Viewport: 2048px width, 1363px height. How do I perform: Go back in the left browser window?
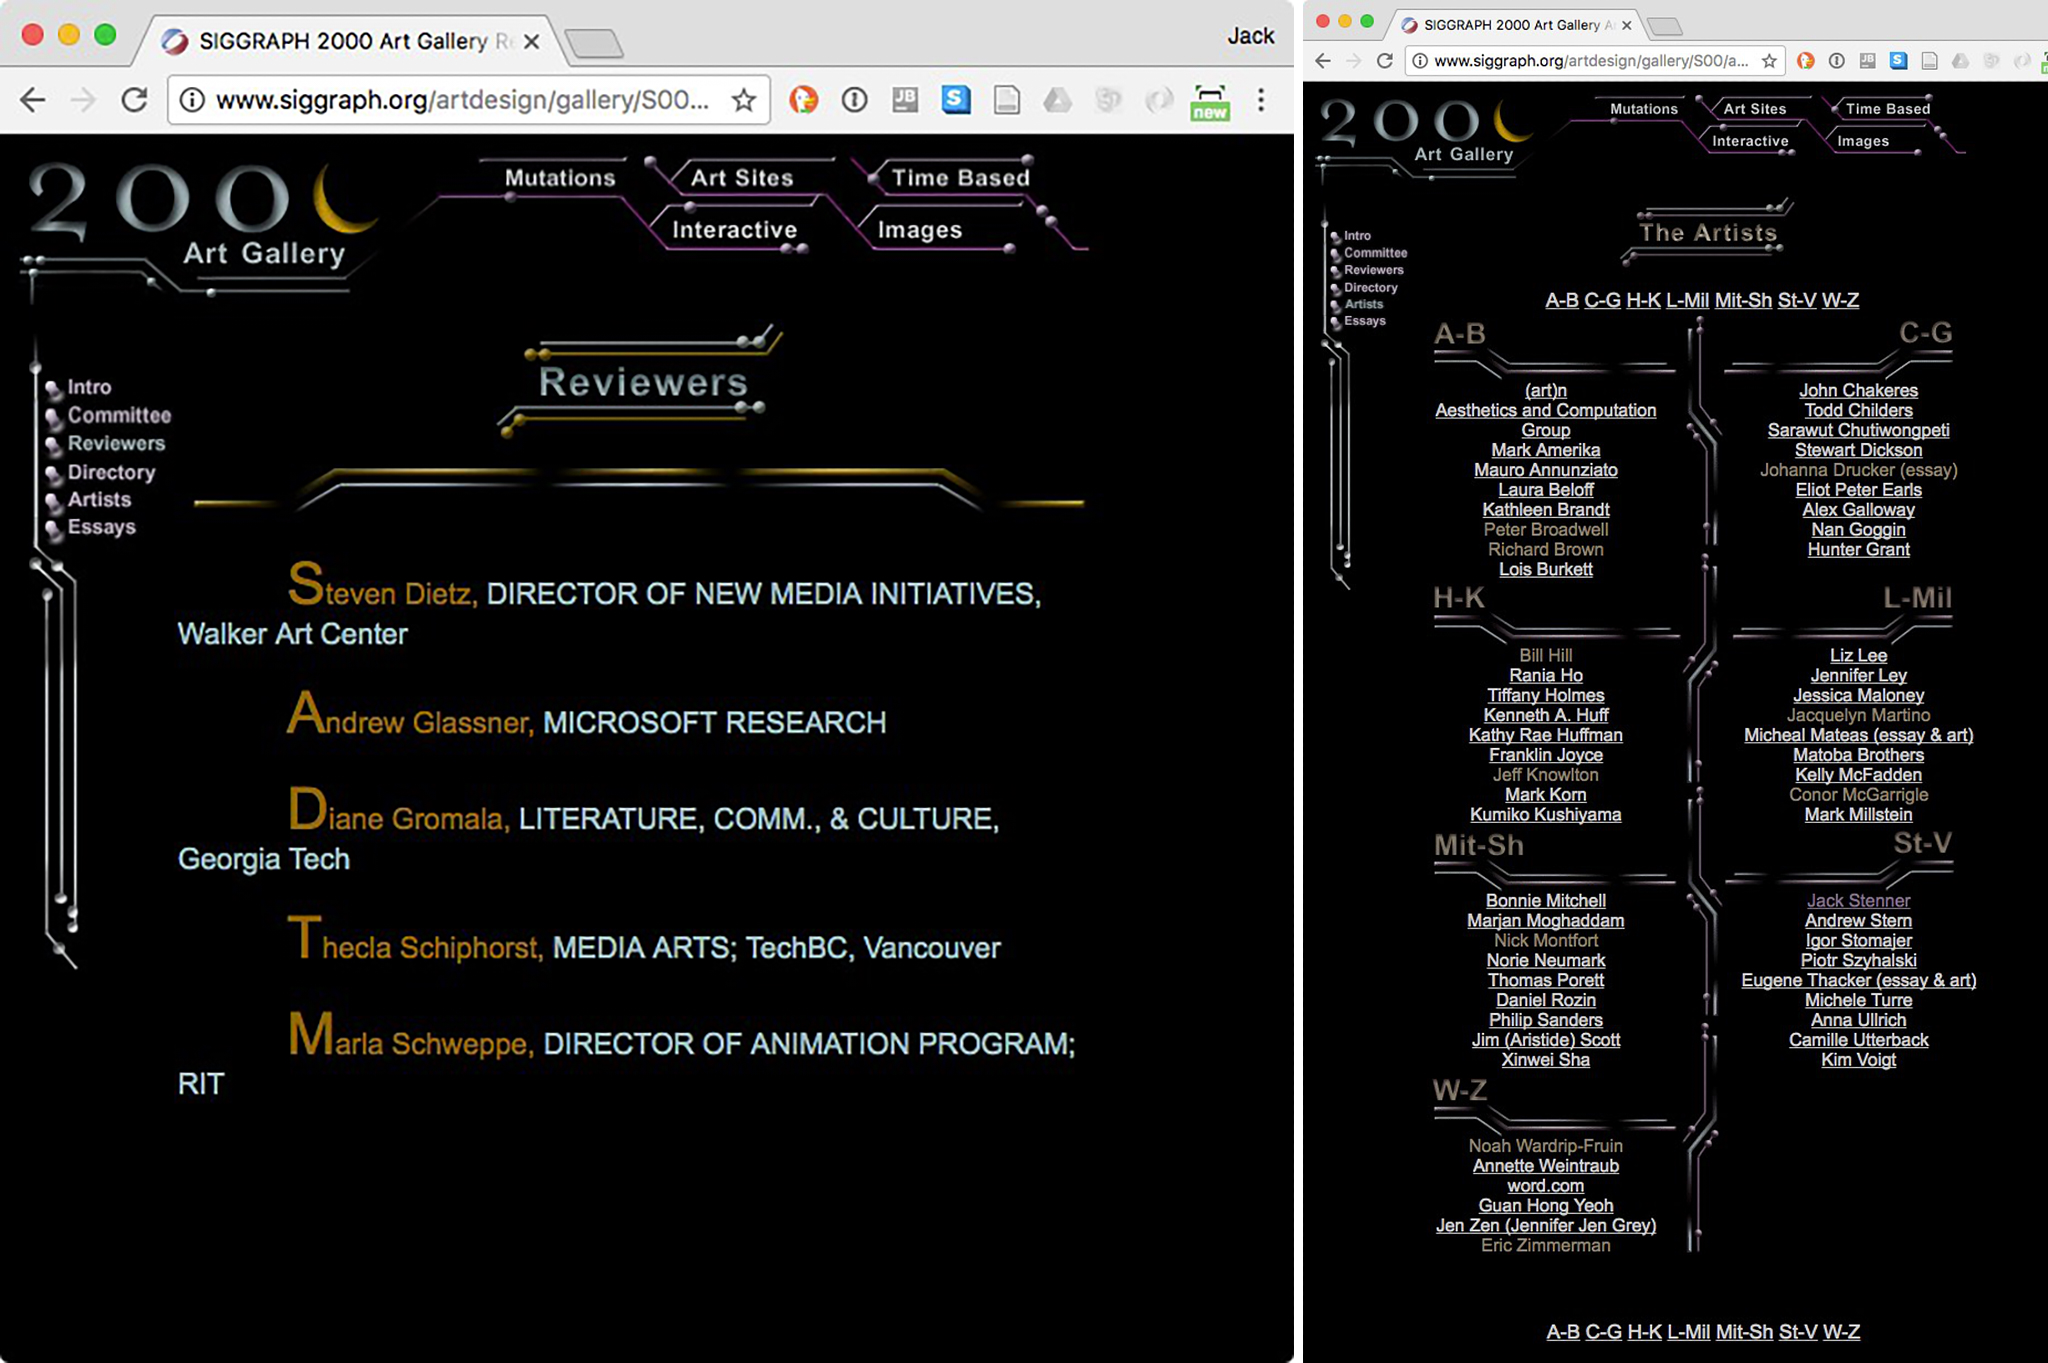[x=33, y=100]
